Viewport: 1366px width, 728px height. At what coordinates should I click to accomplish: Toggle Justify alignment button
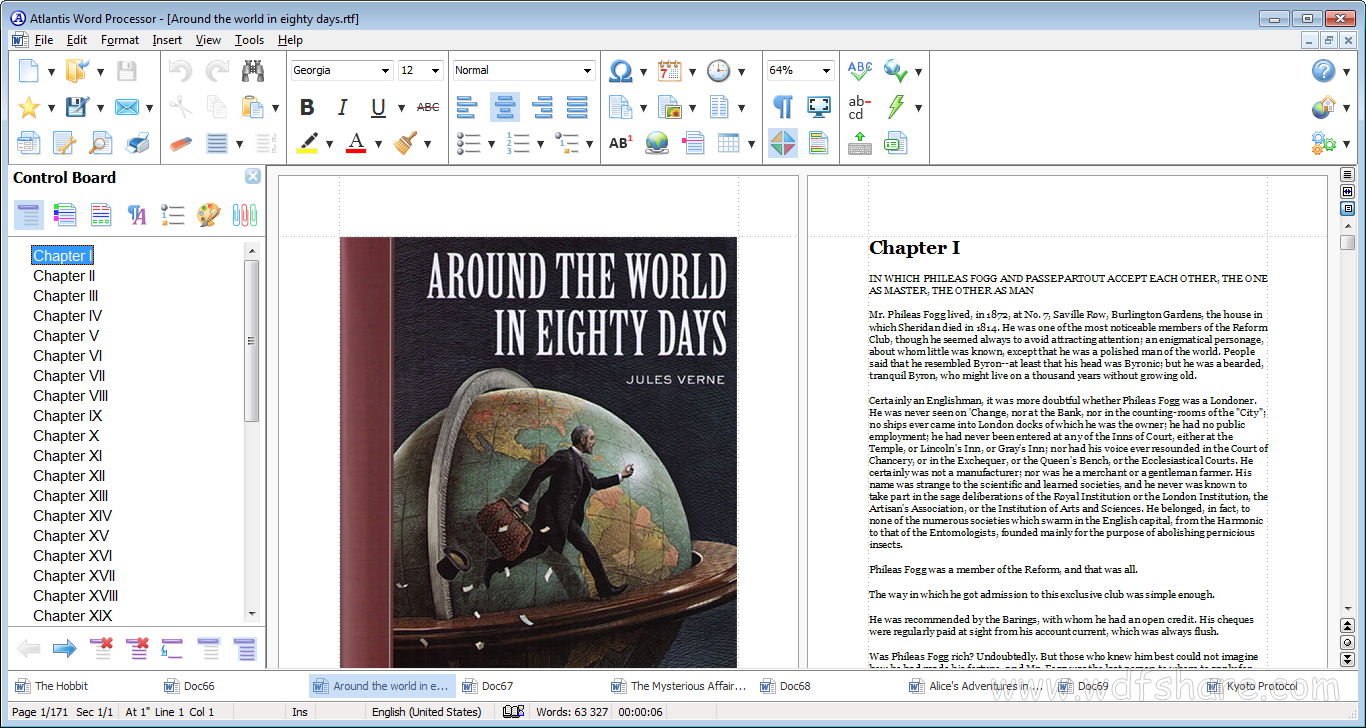pyautogui.click(x=577, y=107)
